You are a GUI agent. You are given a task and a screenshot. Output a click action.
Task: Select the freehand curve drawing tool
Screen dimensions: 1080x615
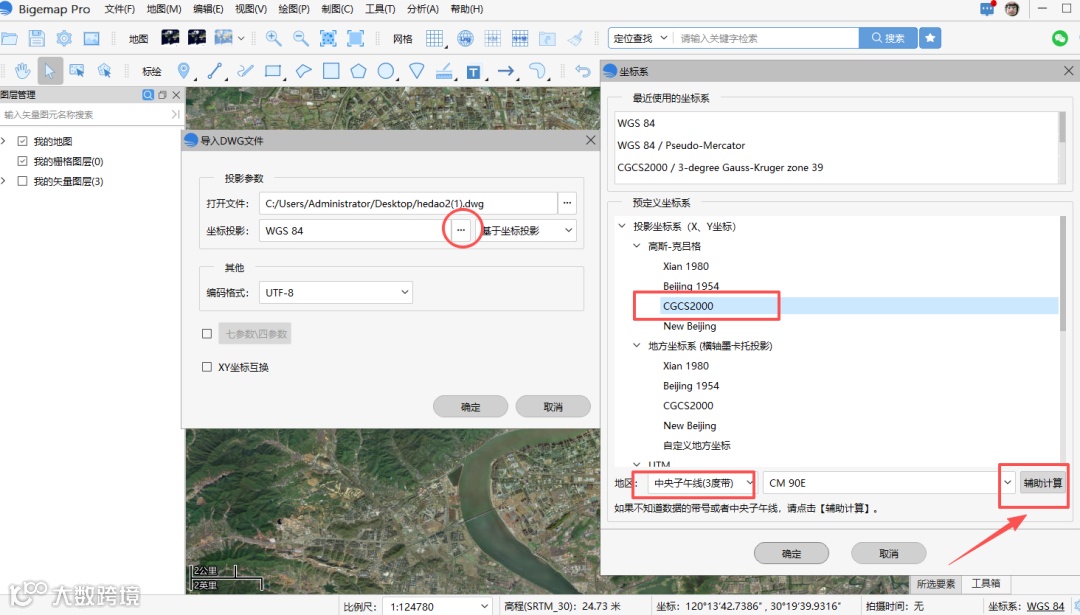pos(245,70)
